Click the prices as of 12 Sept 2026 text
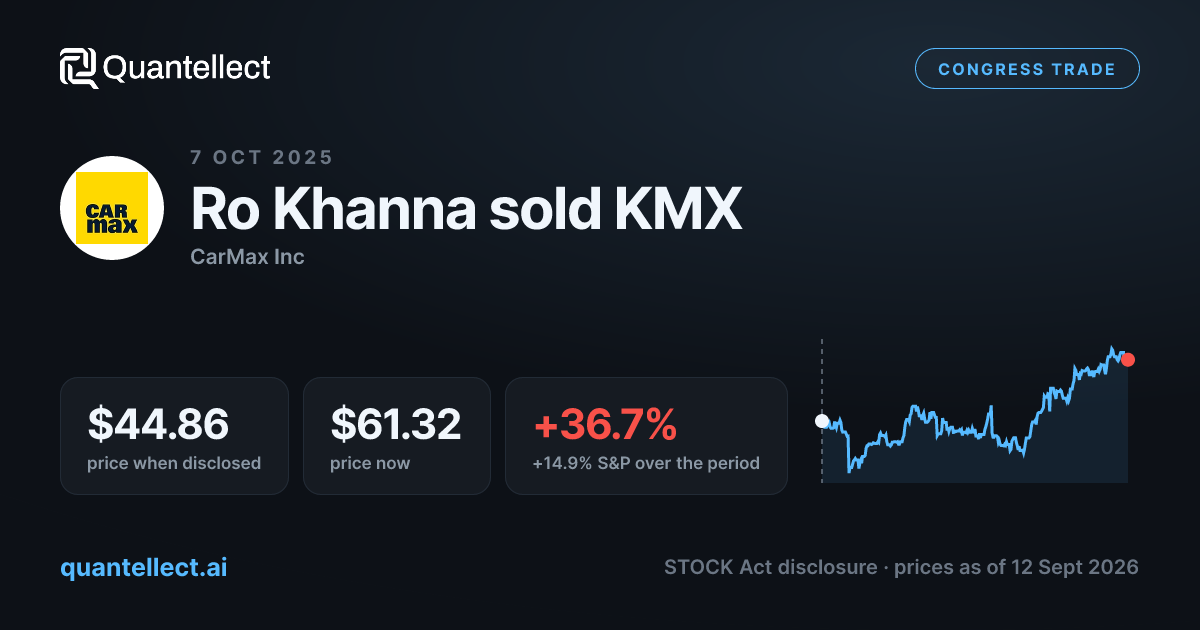This screenshot has width=1200, height=630. pos(1016,567)
